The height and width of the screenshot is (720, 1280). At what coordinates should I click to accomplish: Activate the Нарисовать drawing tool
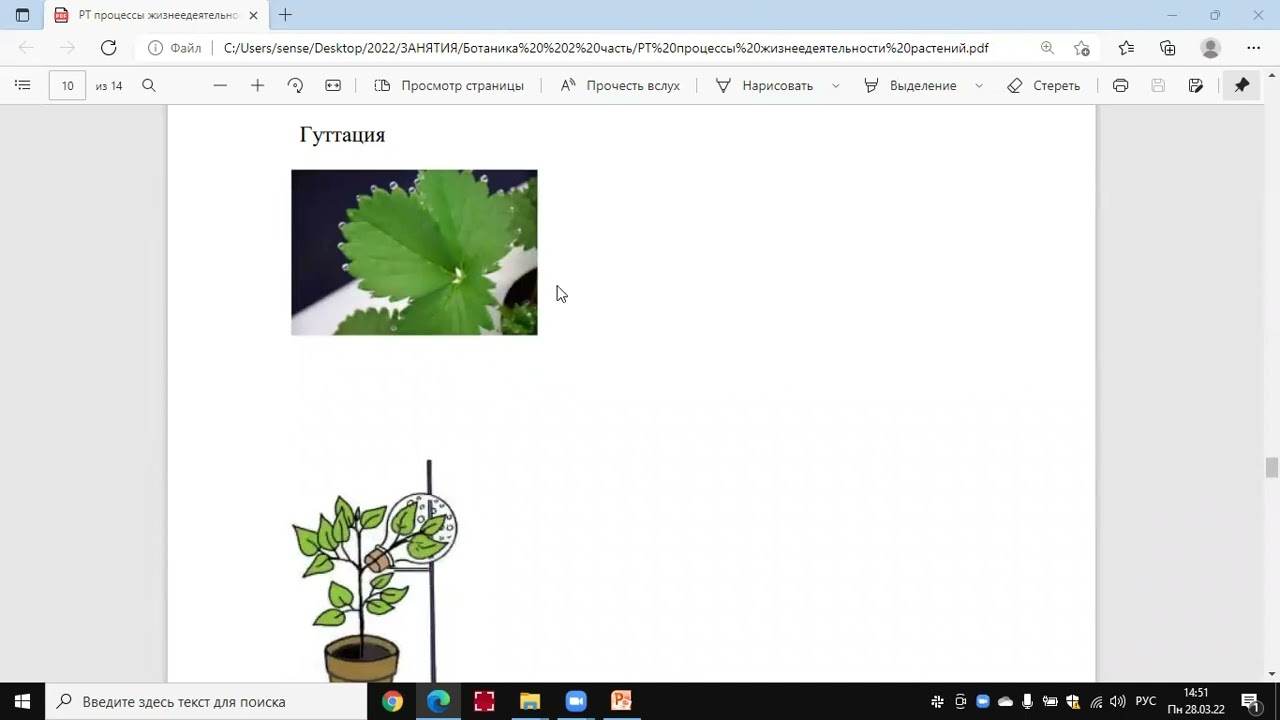765,86
